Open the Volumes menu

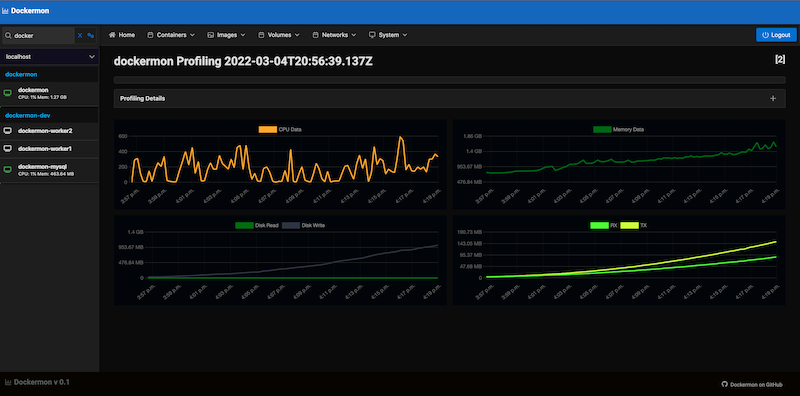coord(279,35)
